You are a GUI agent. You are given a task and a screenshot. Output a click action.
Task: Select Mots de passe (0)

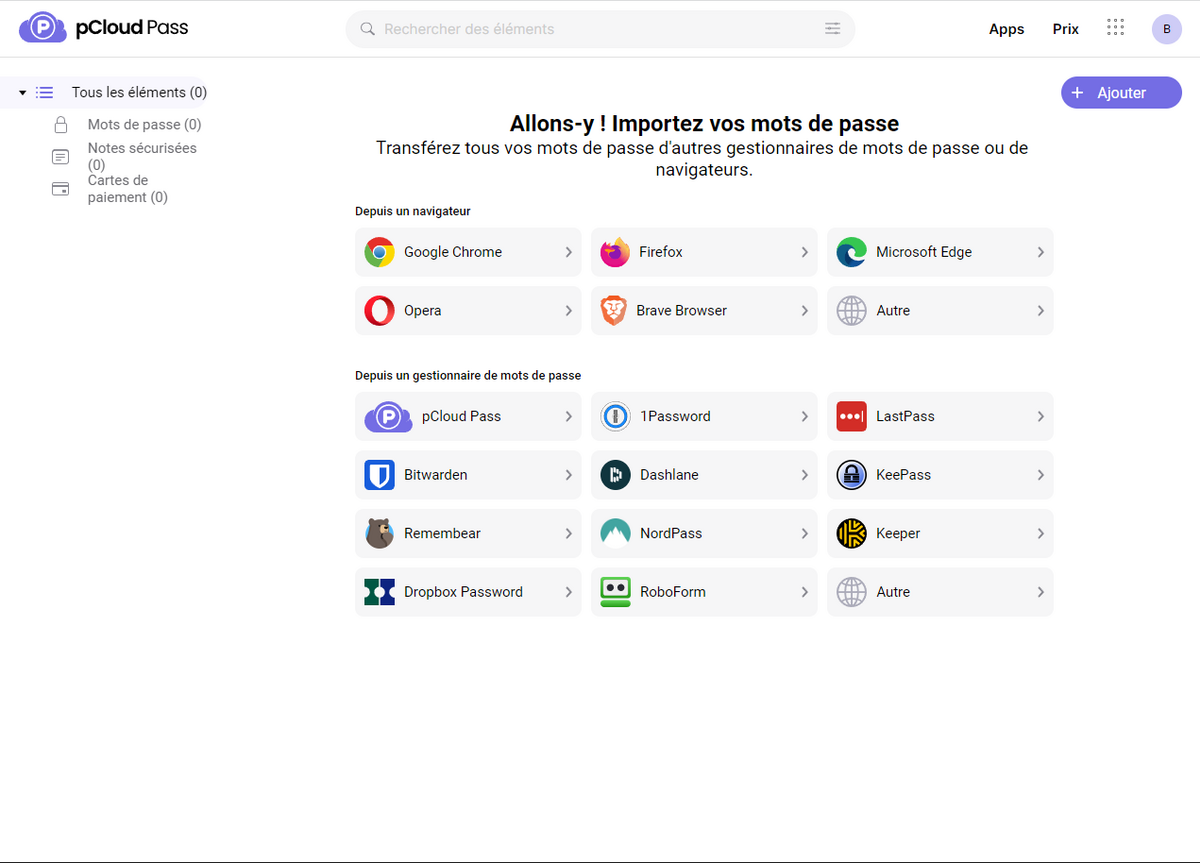coord(144,125)
